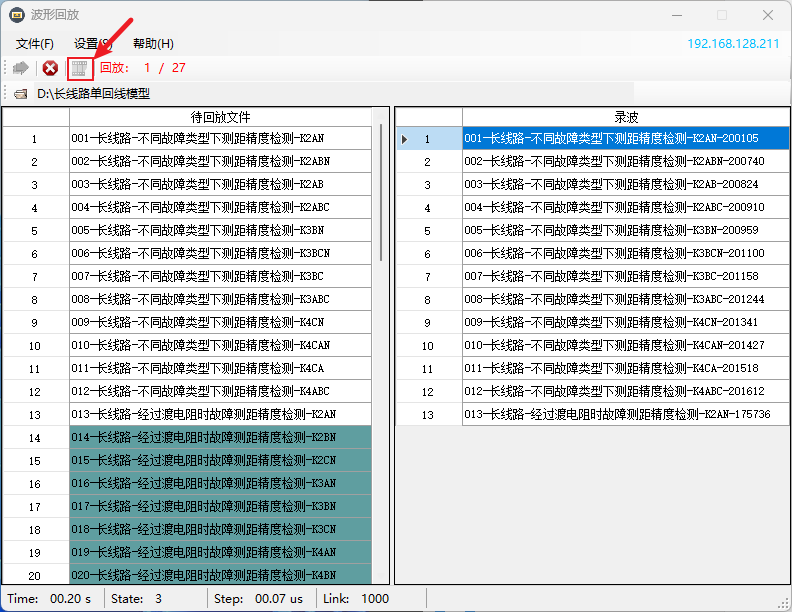
Task: Open the 文件(F) menu
Action: click(x=35, y=44)
